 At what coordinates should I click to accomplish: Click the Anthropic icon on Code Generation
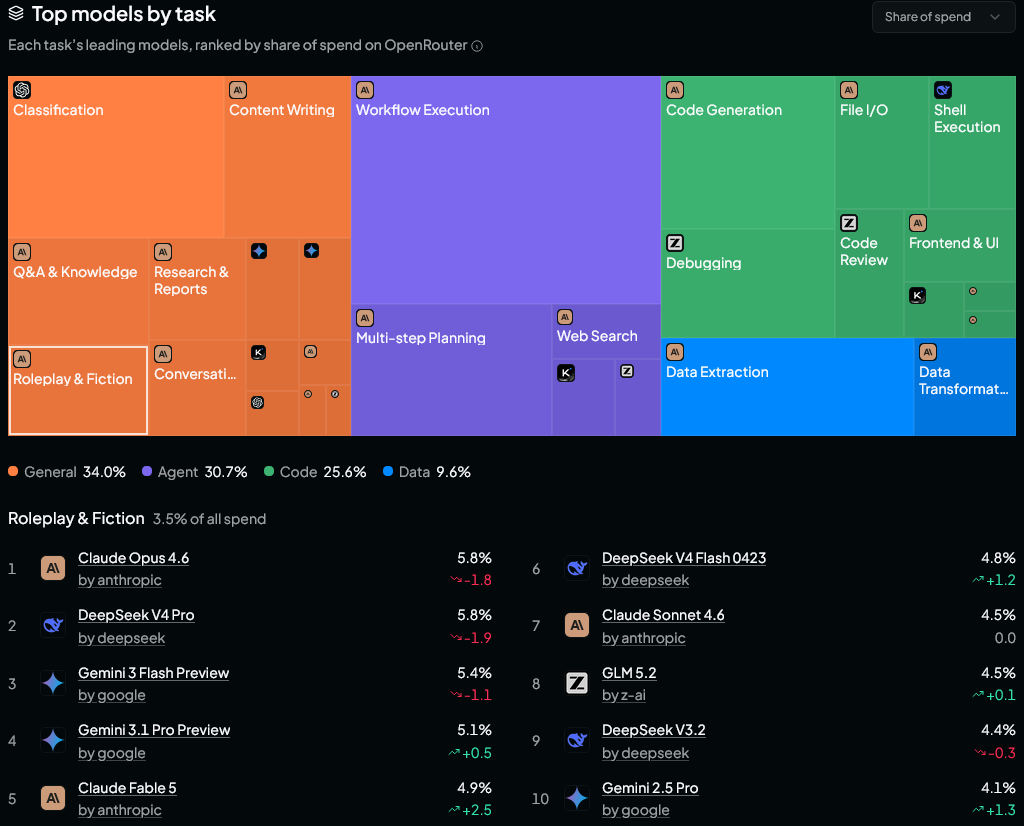675,89
